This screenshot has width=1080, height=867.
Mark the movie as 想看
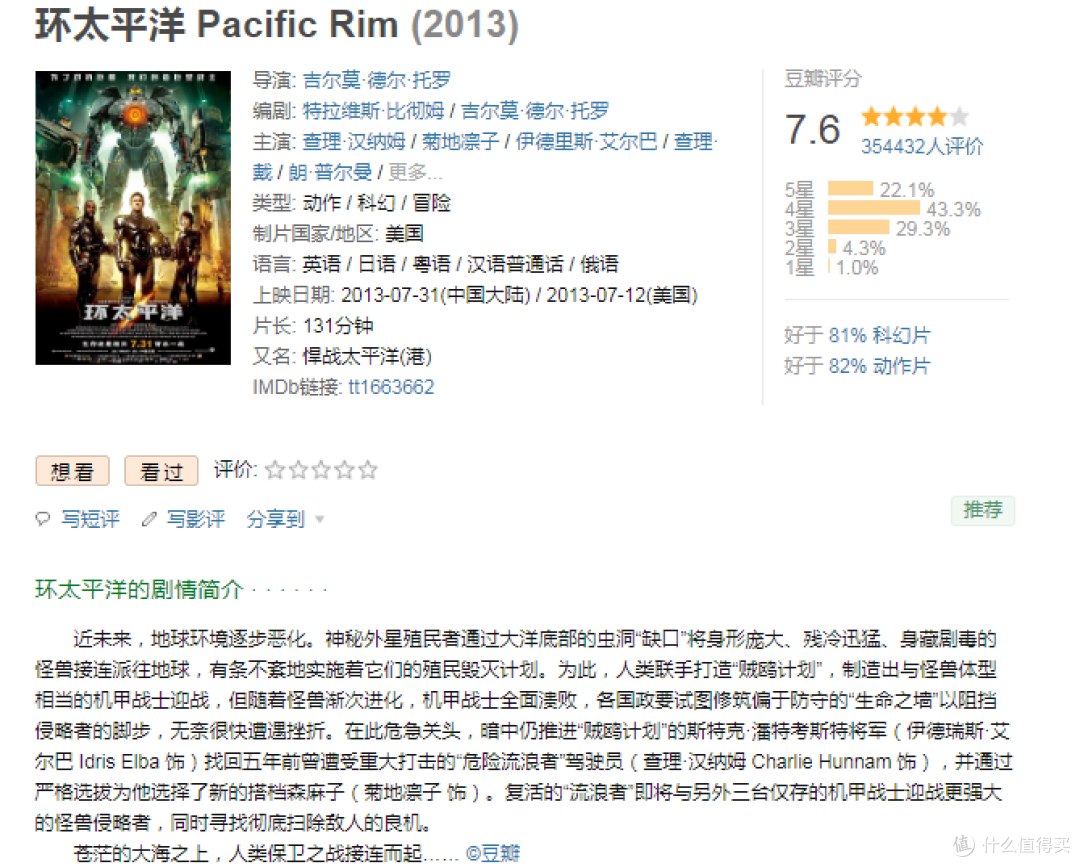[72, 471]
